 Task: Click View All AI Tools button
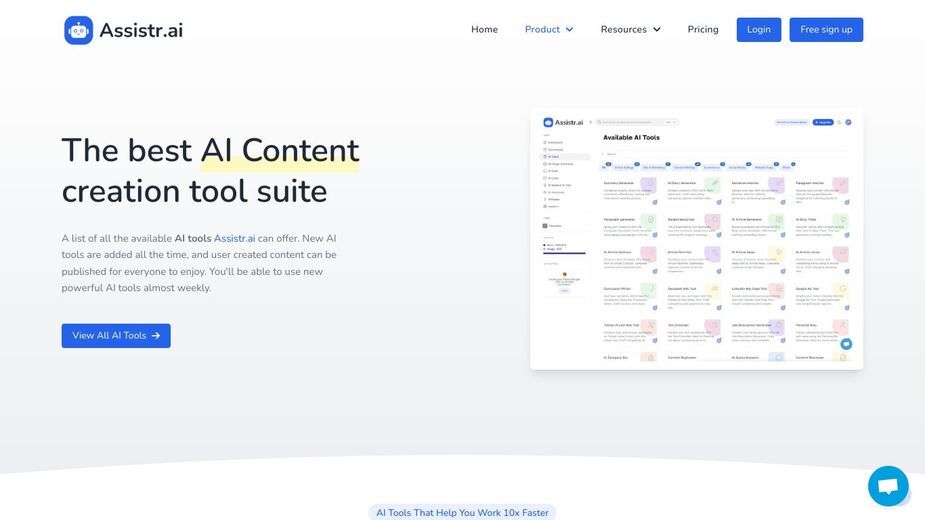click(116, 335)
